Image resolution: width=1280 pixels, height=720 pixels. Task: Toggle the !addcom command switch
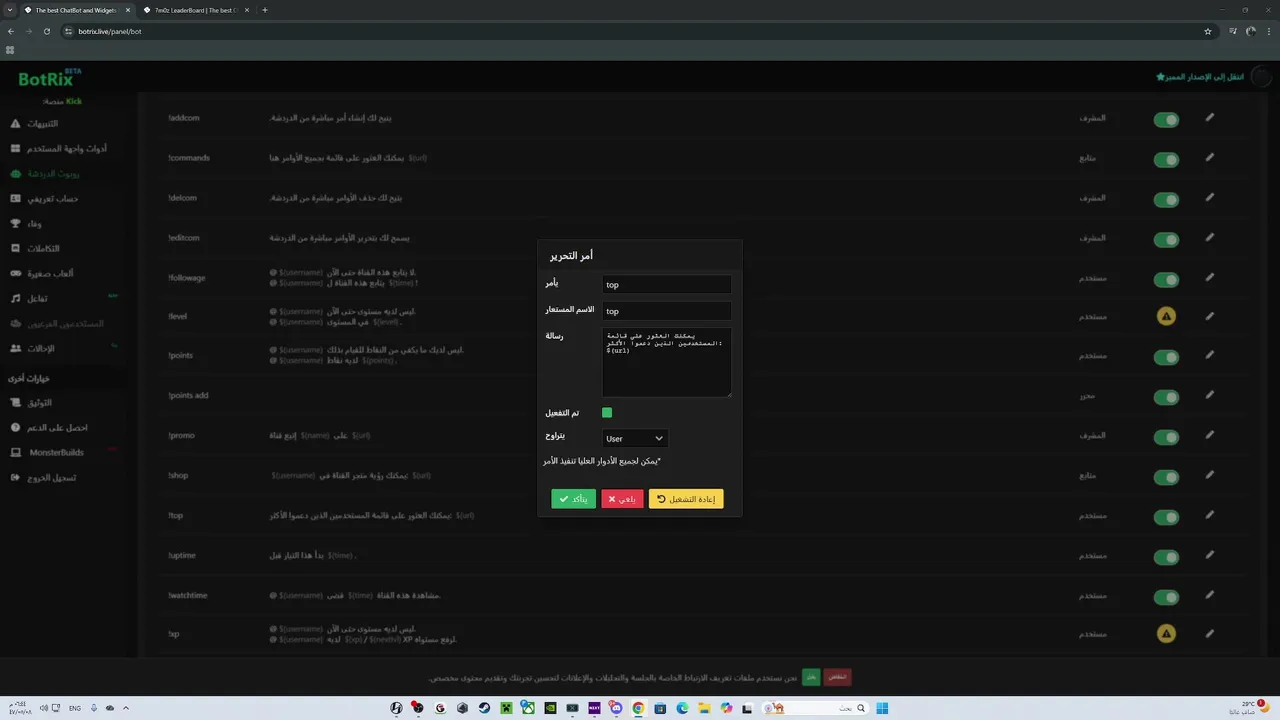click(x=1166, y=120)
